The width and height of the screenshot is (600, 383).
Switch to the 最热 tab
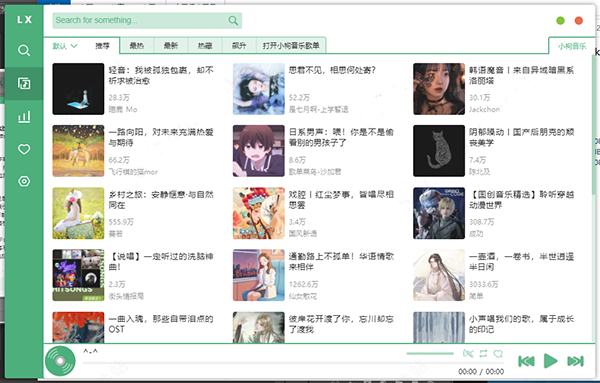[x=137, y=46]
